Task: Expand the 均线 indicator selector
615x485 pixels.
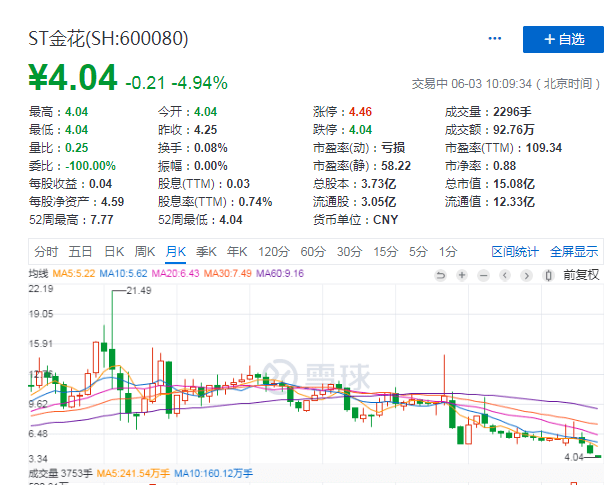Action: (38, 274)
